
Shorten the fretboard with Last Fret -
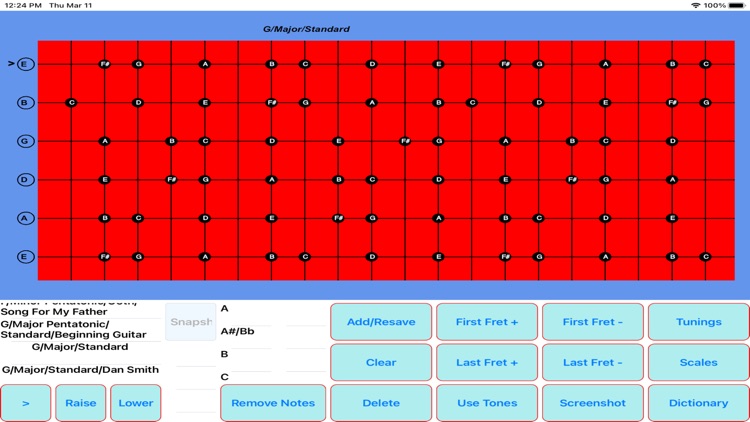click(593, 362)
